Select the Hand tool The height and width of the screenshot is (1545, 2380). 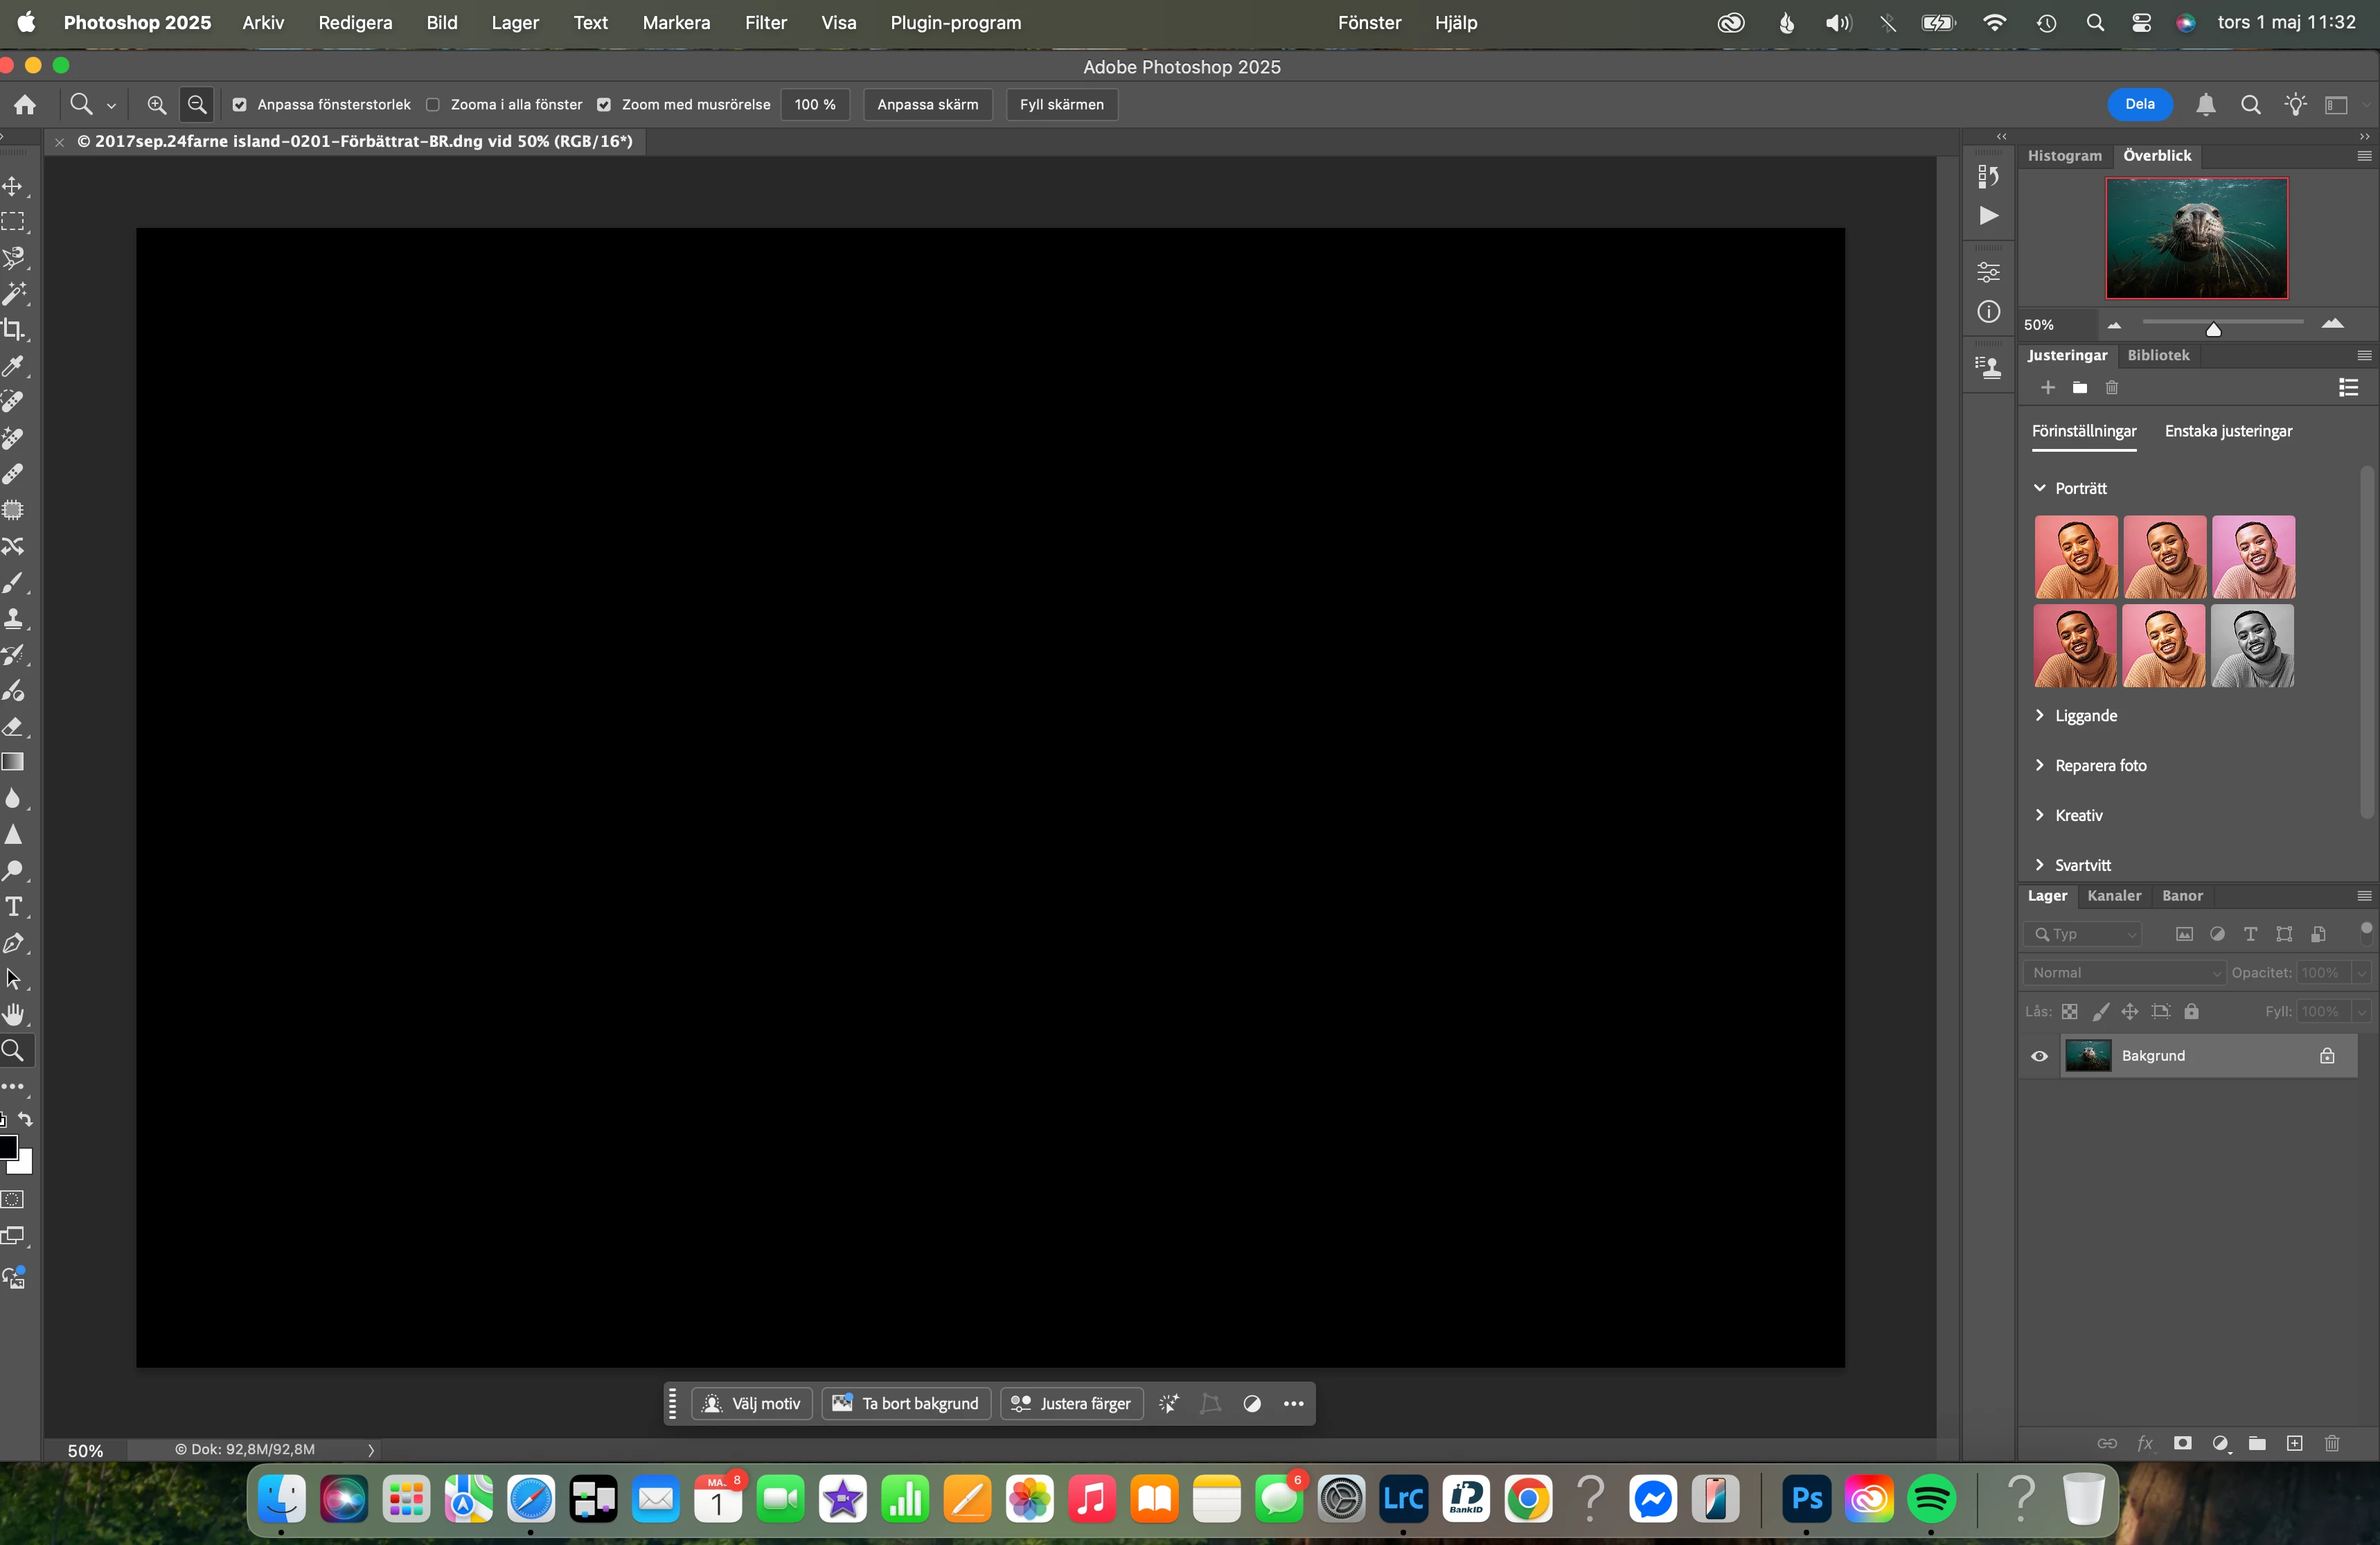point(13,1015)
